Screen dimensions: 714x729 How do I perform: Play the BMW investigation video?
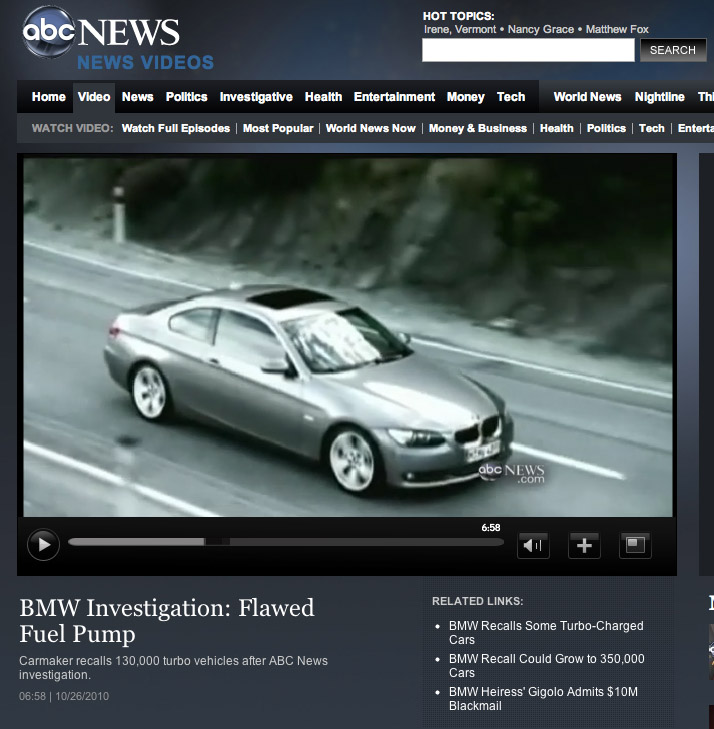(43, 544)
